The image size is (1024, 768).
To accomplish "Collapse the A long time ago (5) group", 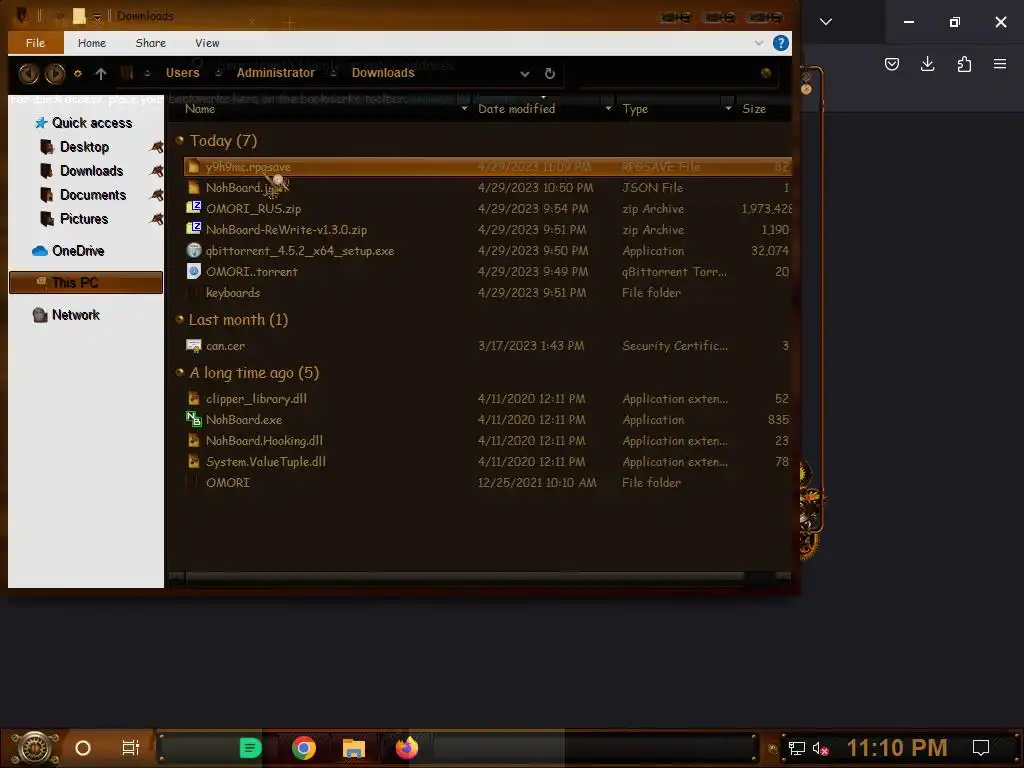I will coord(180,372).
